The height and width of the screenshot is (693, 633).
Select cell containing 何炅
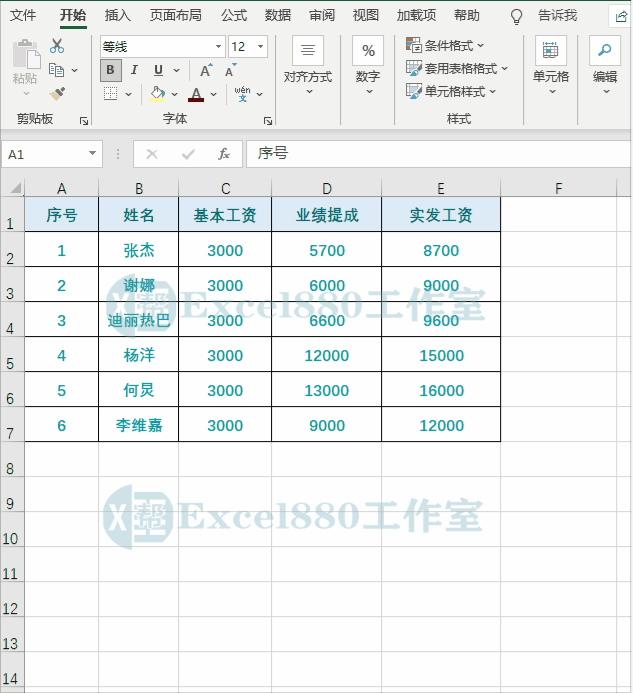[139, 390]
